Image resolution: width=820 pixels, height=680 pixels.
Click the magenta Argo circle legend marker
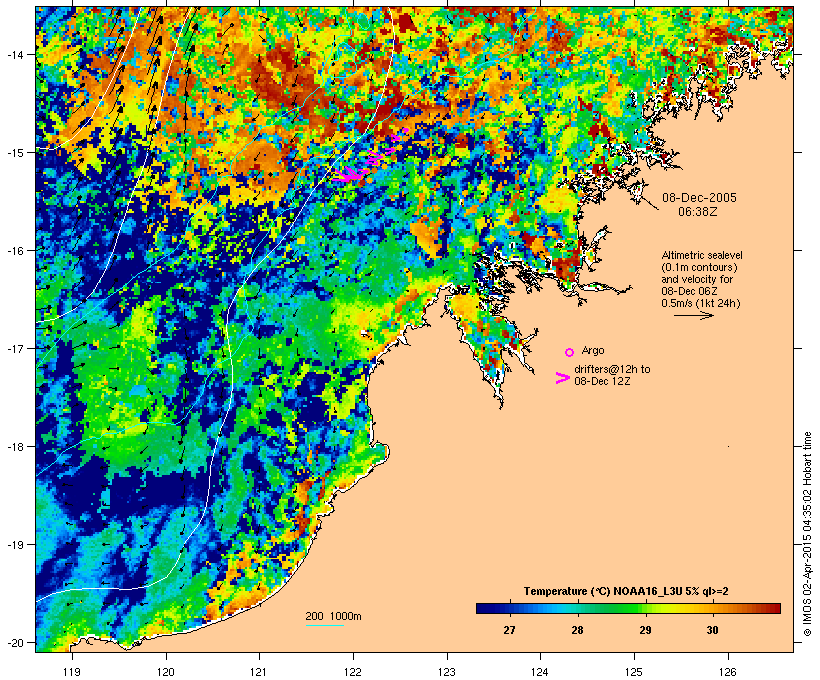(x=570, y=352)
